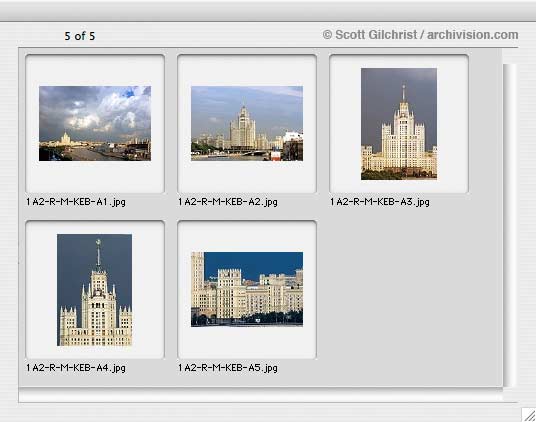The height and width of the screenshot is (422, 536).
Task: Click the window resize grip corner
Action: [x=529, y=414]
